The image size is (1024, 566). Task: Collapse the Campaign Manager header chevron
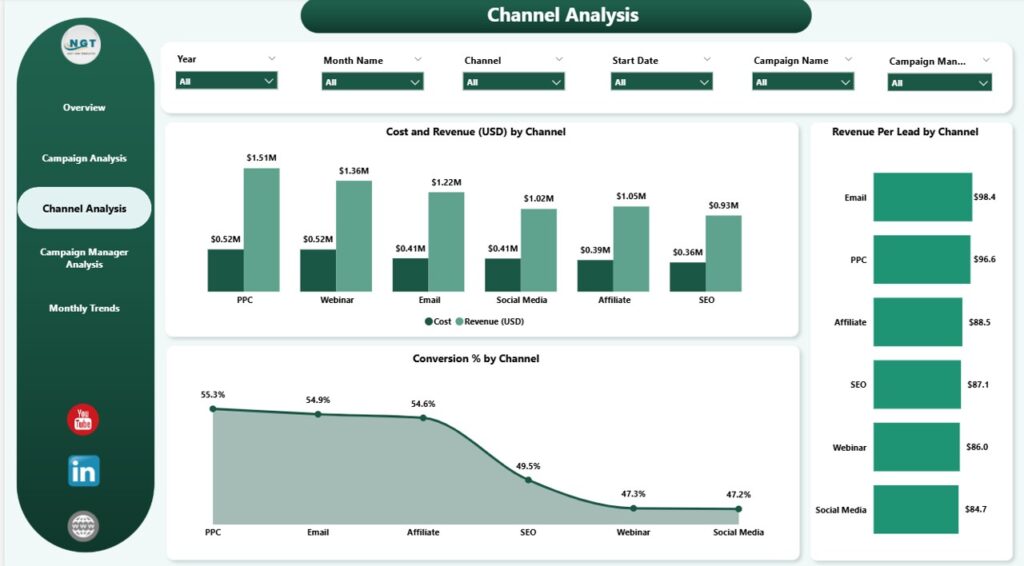click(986, 60)
